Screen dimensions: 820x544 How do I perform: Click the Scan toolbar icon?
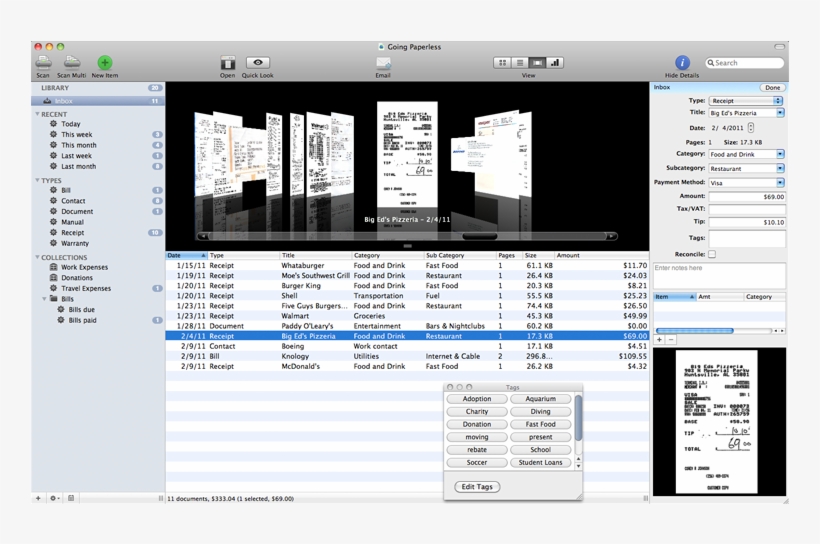pyautogui.click(x=43, y=63)
